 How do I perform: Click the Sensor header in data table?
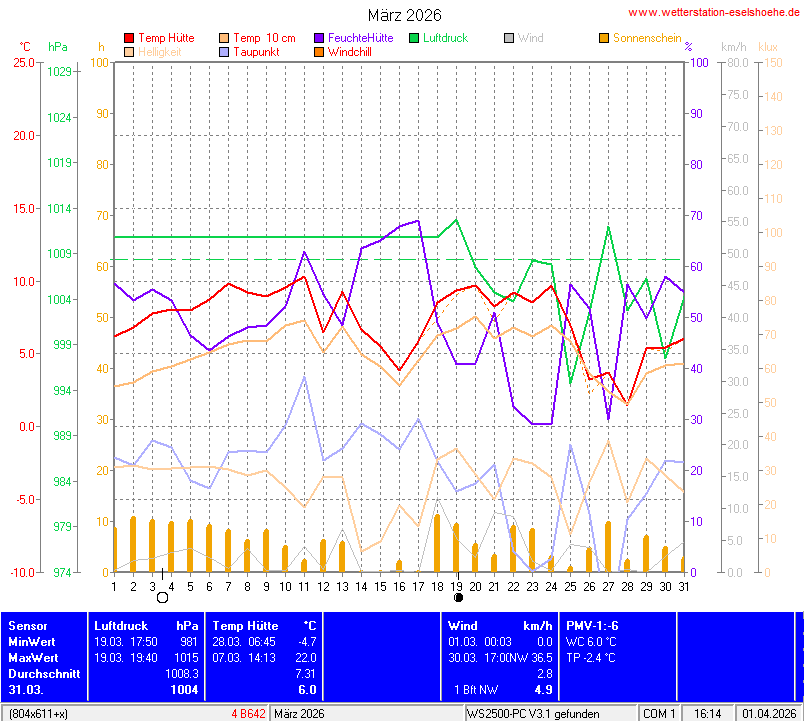(28, 626)
